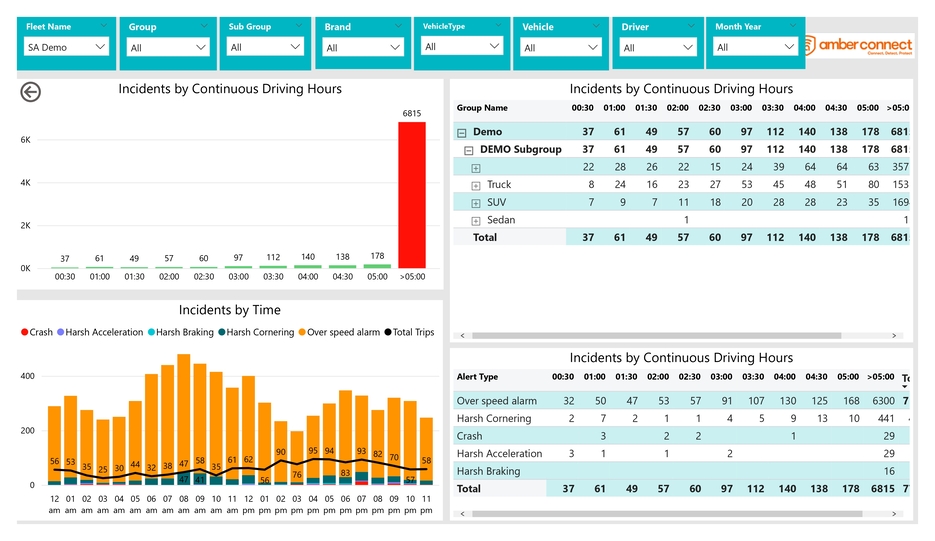Select the Harsh Cornering legend item

[260, 333]
